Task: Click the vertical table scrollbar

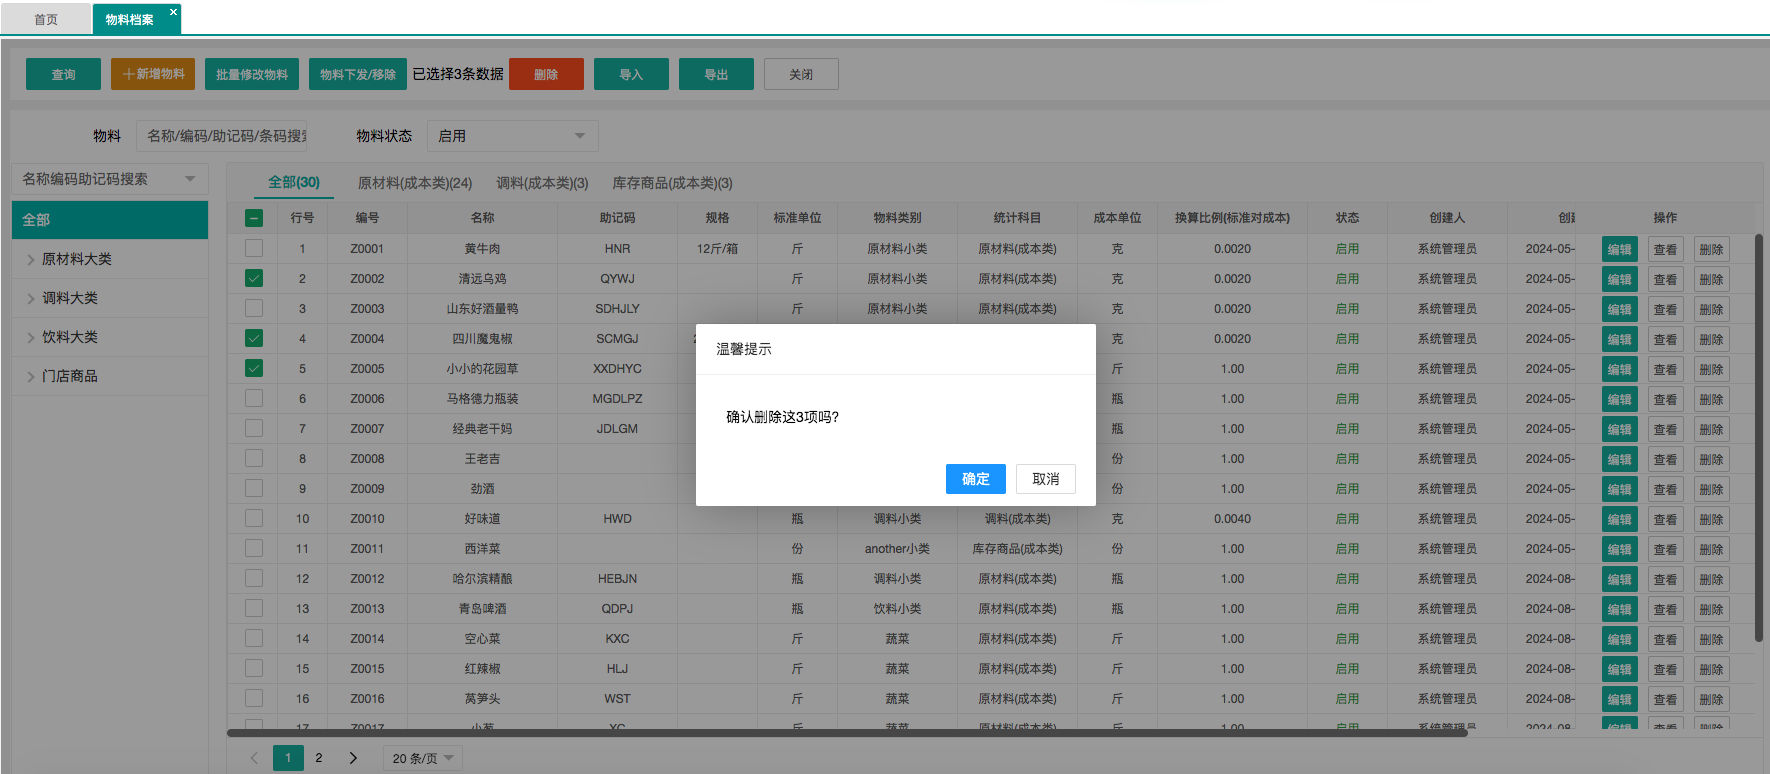Action: pos(1758,438)
